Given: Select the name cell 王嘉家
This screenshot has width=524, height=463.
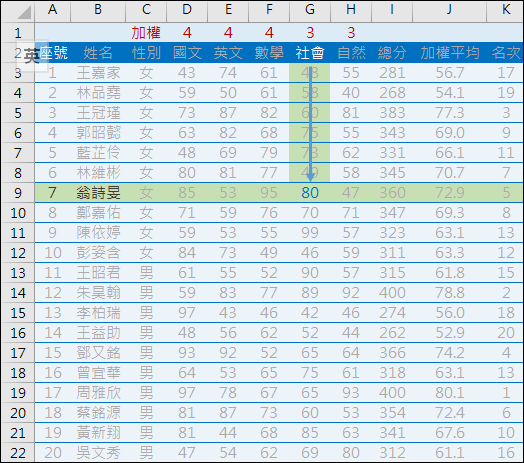Looking at the screenshot, I should 98,73.
